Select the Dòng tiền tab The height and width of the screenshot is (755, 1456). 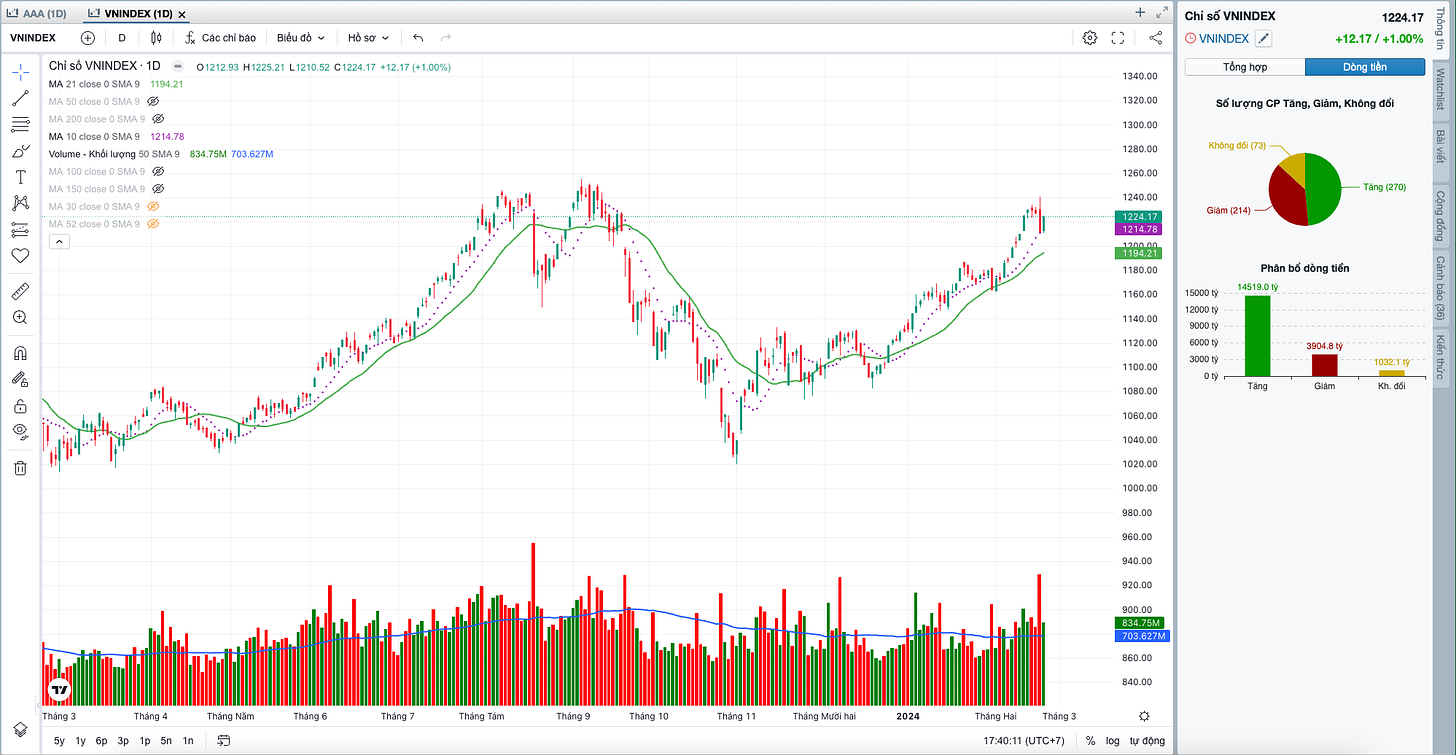tap(1365, 67)
